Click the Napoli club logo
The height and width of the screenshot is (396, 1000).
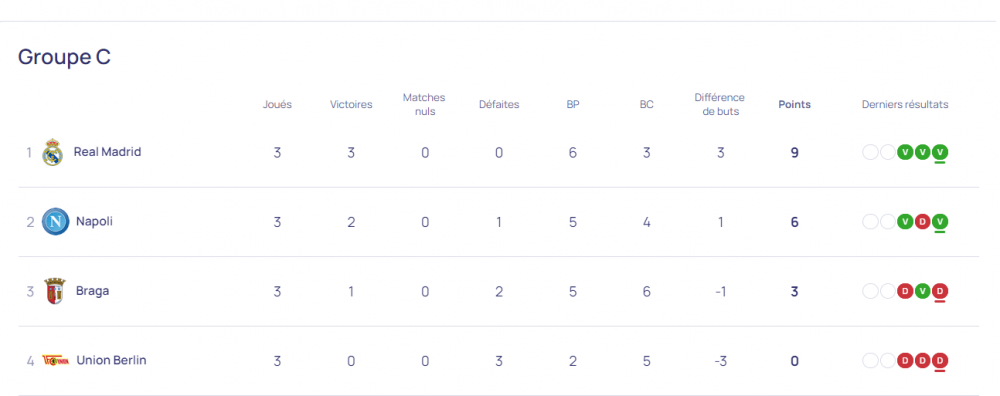[55, 222]
